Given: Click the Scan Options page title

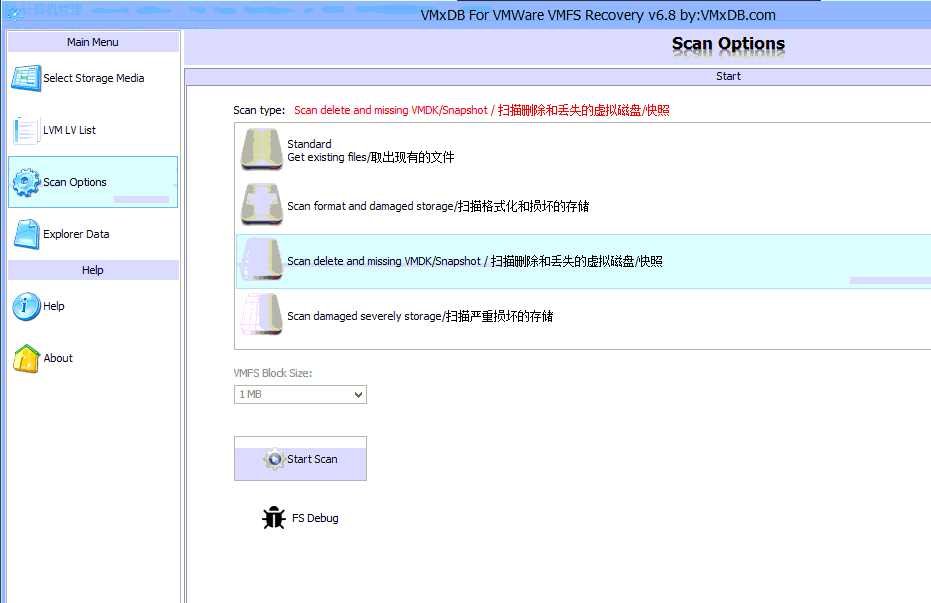Looking at the screenshot, I should (729, 44).
